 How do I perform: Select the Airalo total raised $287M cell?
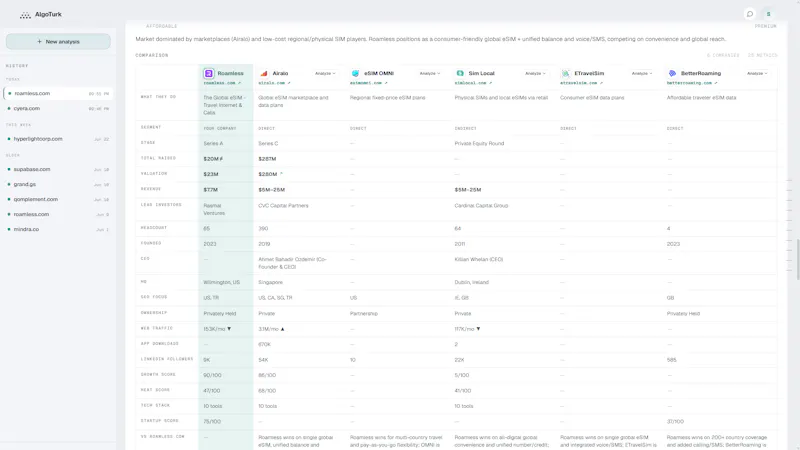click(x=267, y=159)
